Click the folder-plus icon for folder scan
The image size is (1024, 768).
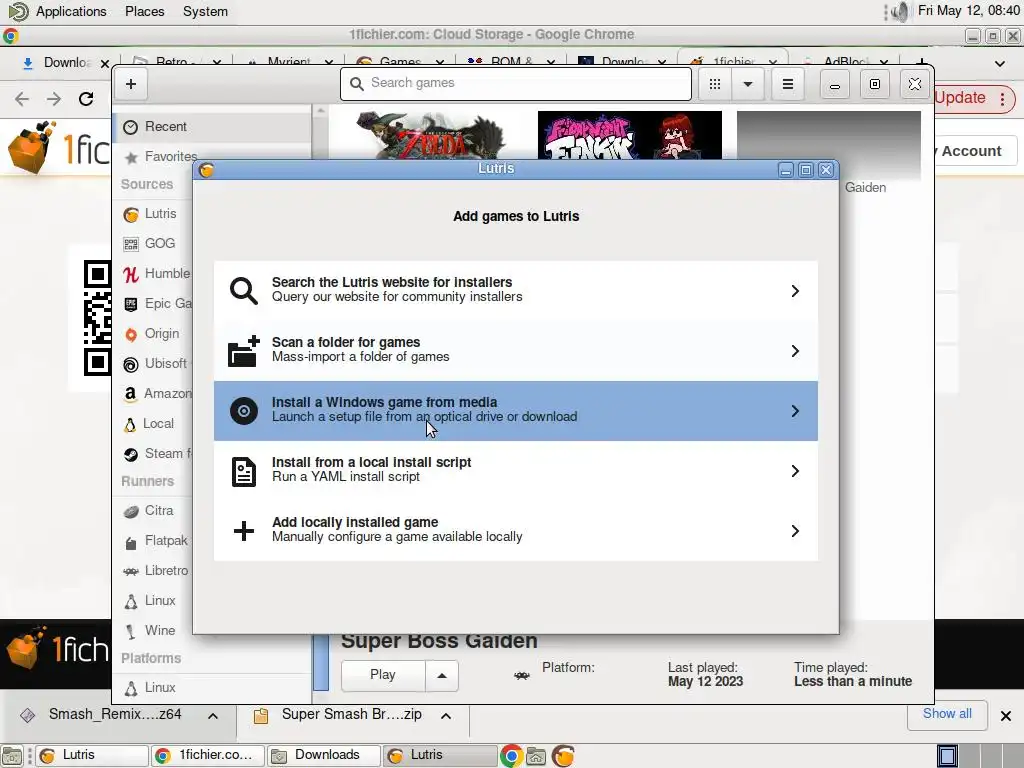coord(244,351)
